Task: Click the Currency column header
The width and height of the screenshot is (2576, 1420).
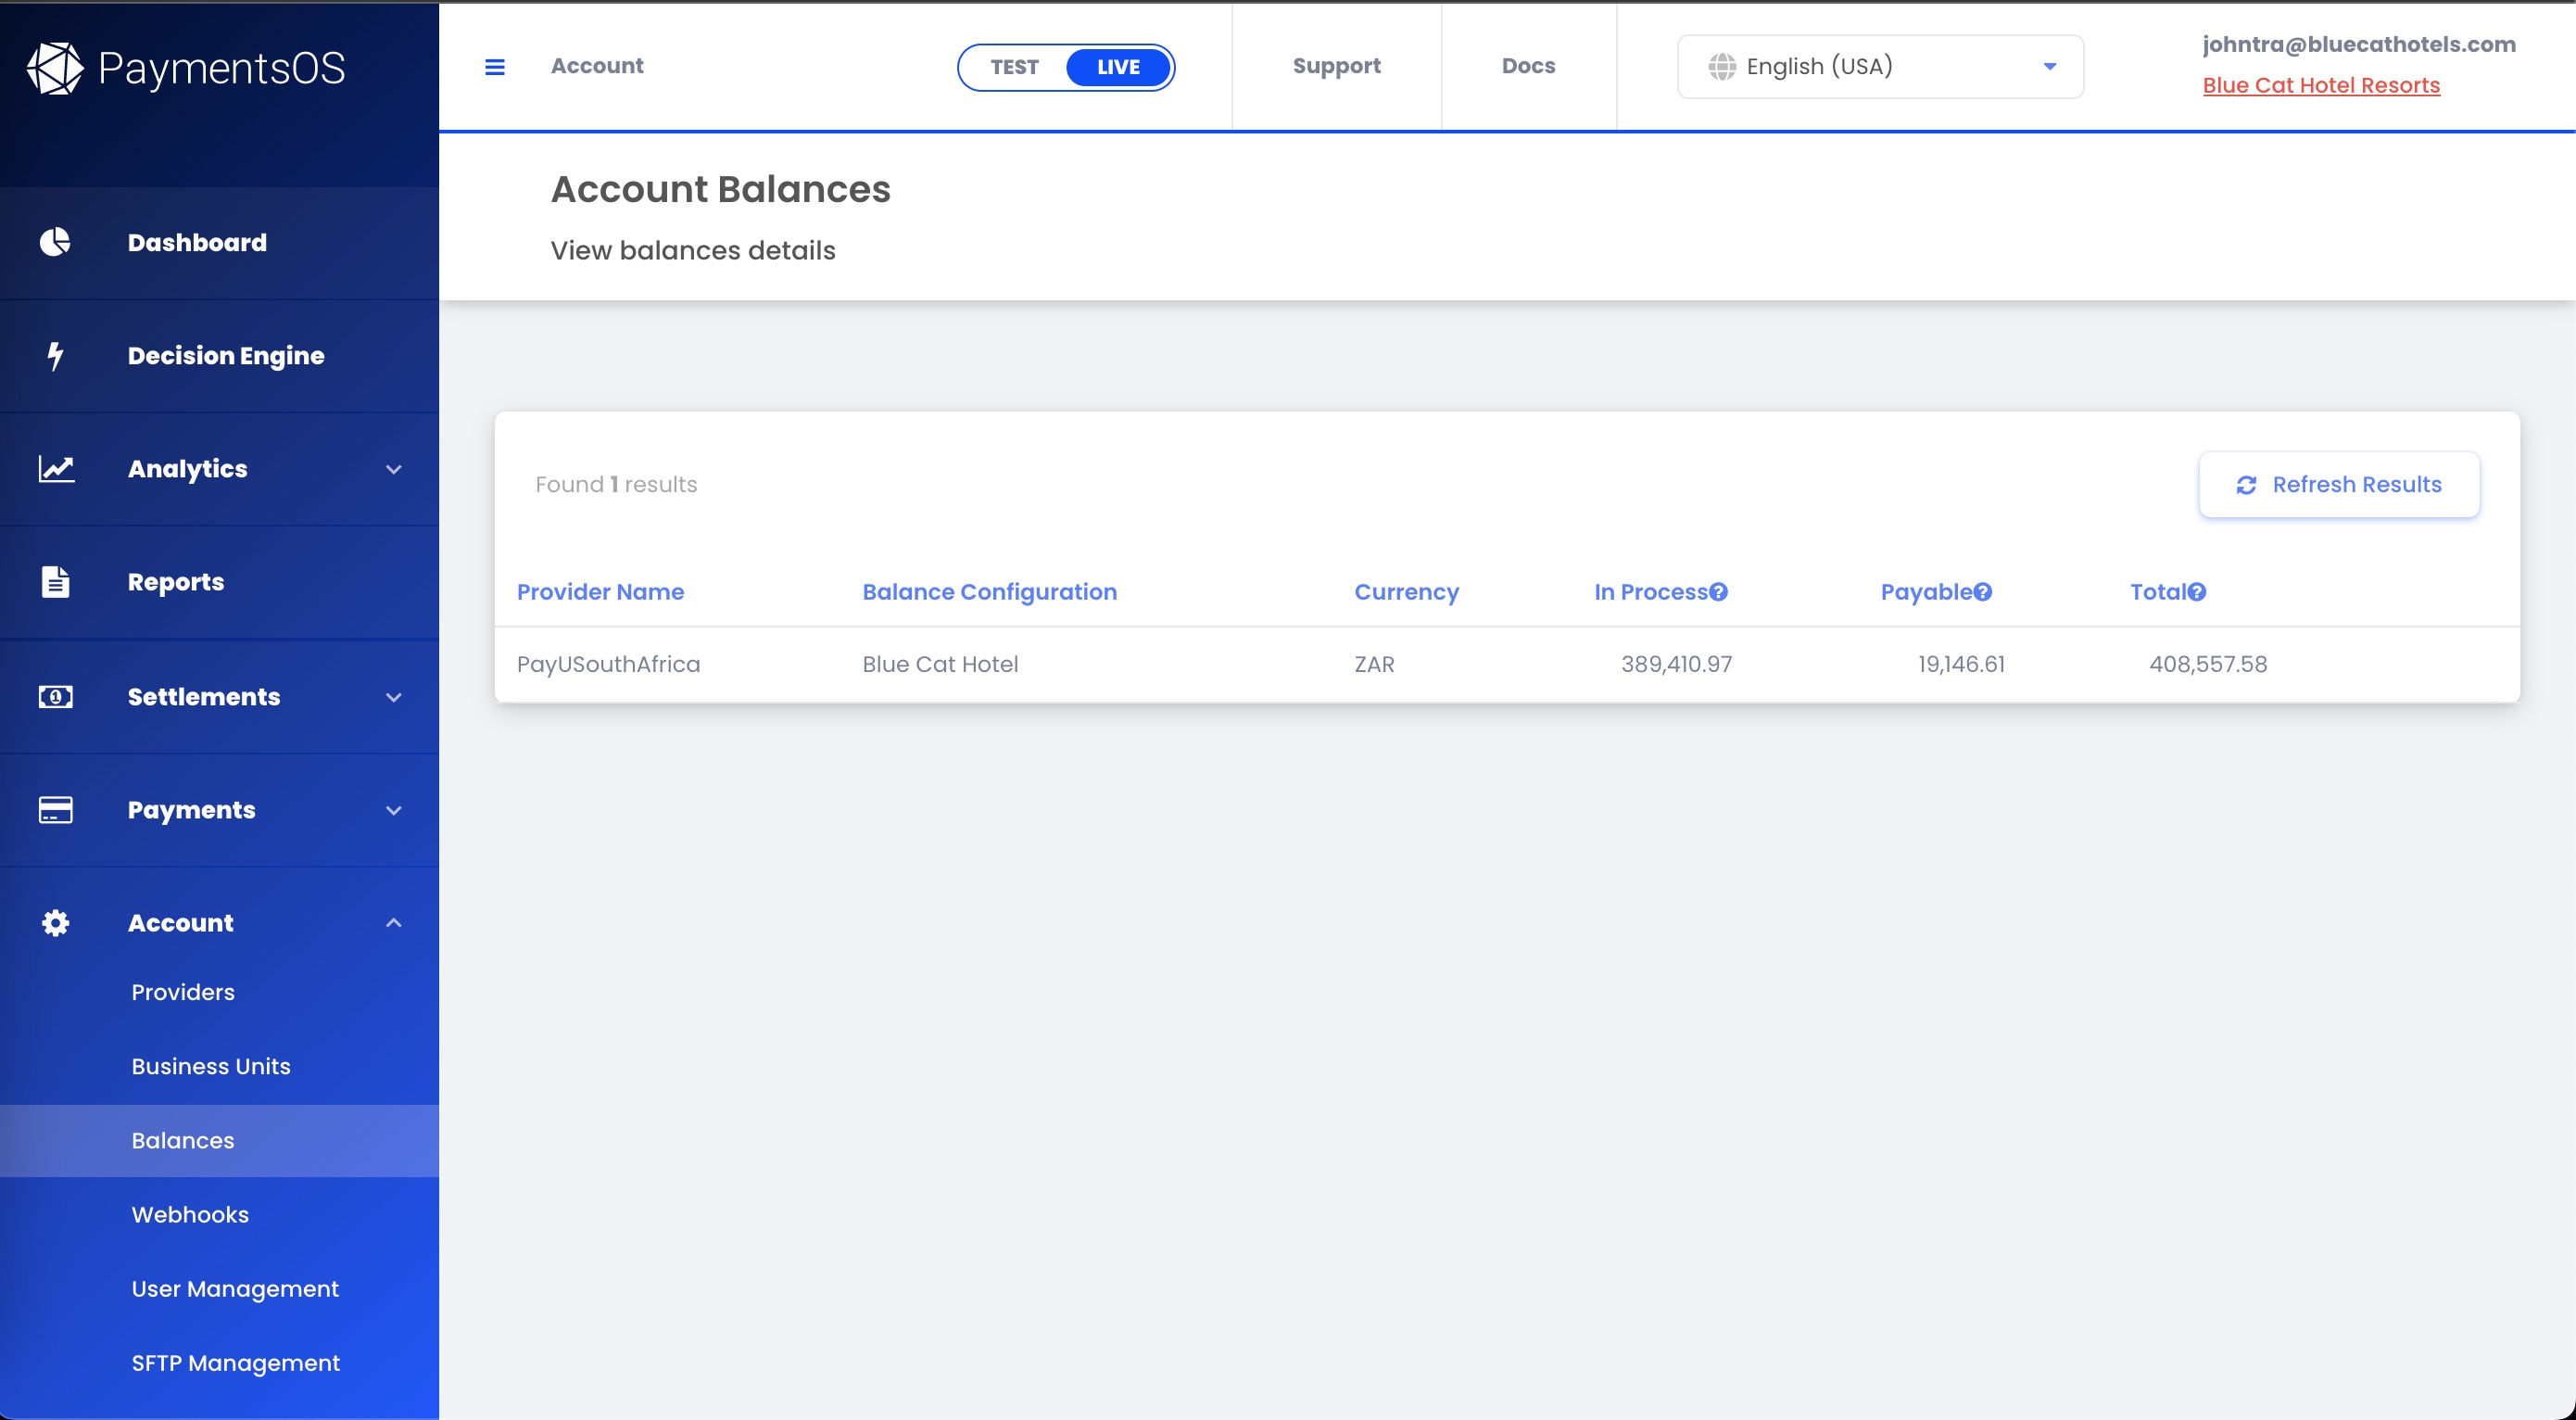Action: pos(1406,592)
